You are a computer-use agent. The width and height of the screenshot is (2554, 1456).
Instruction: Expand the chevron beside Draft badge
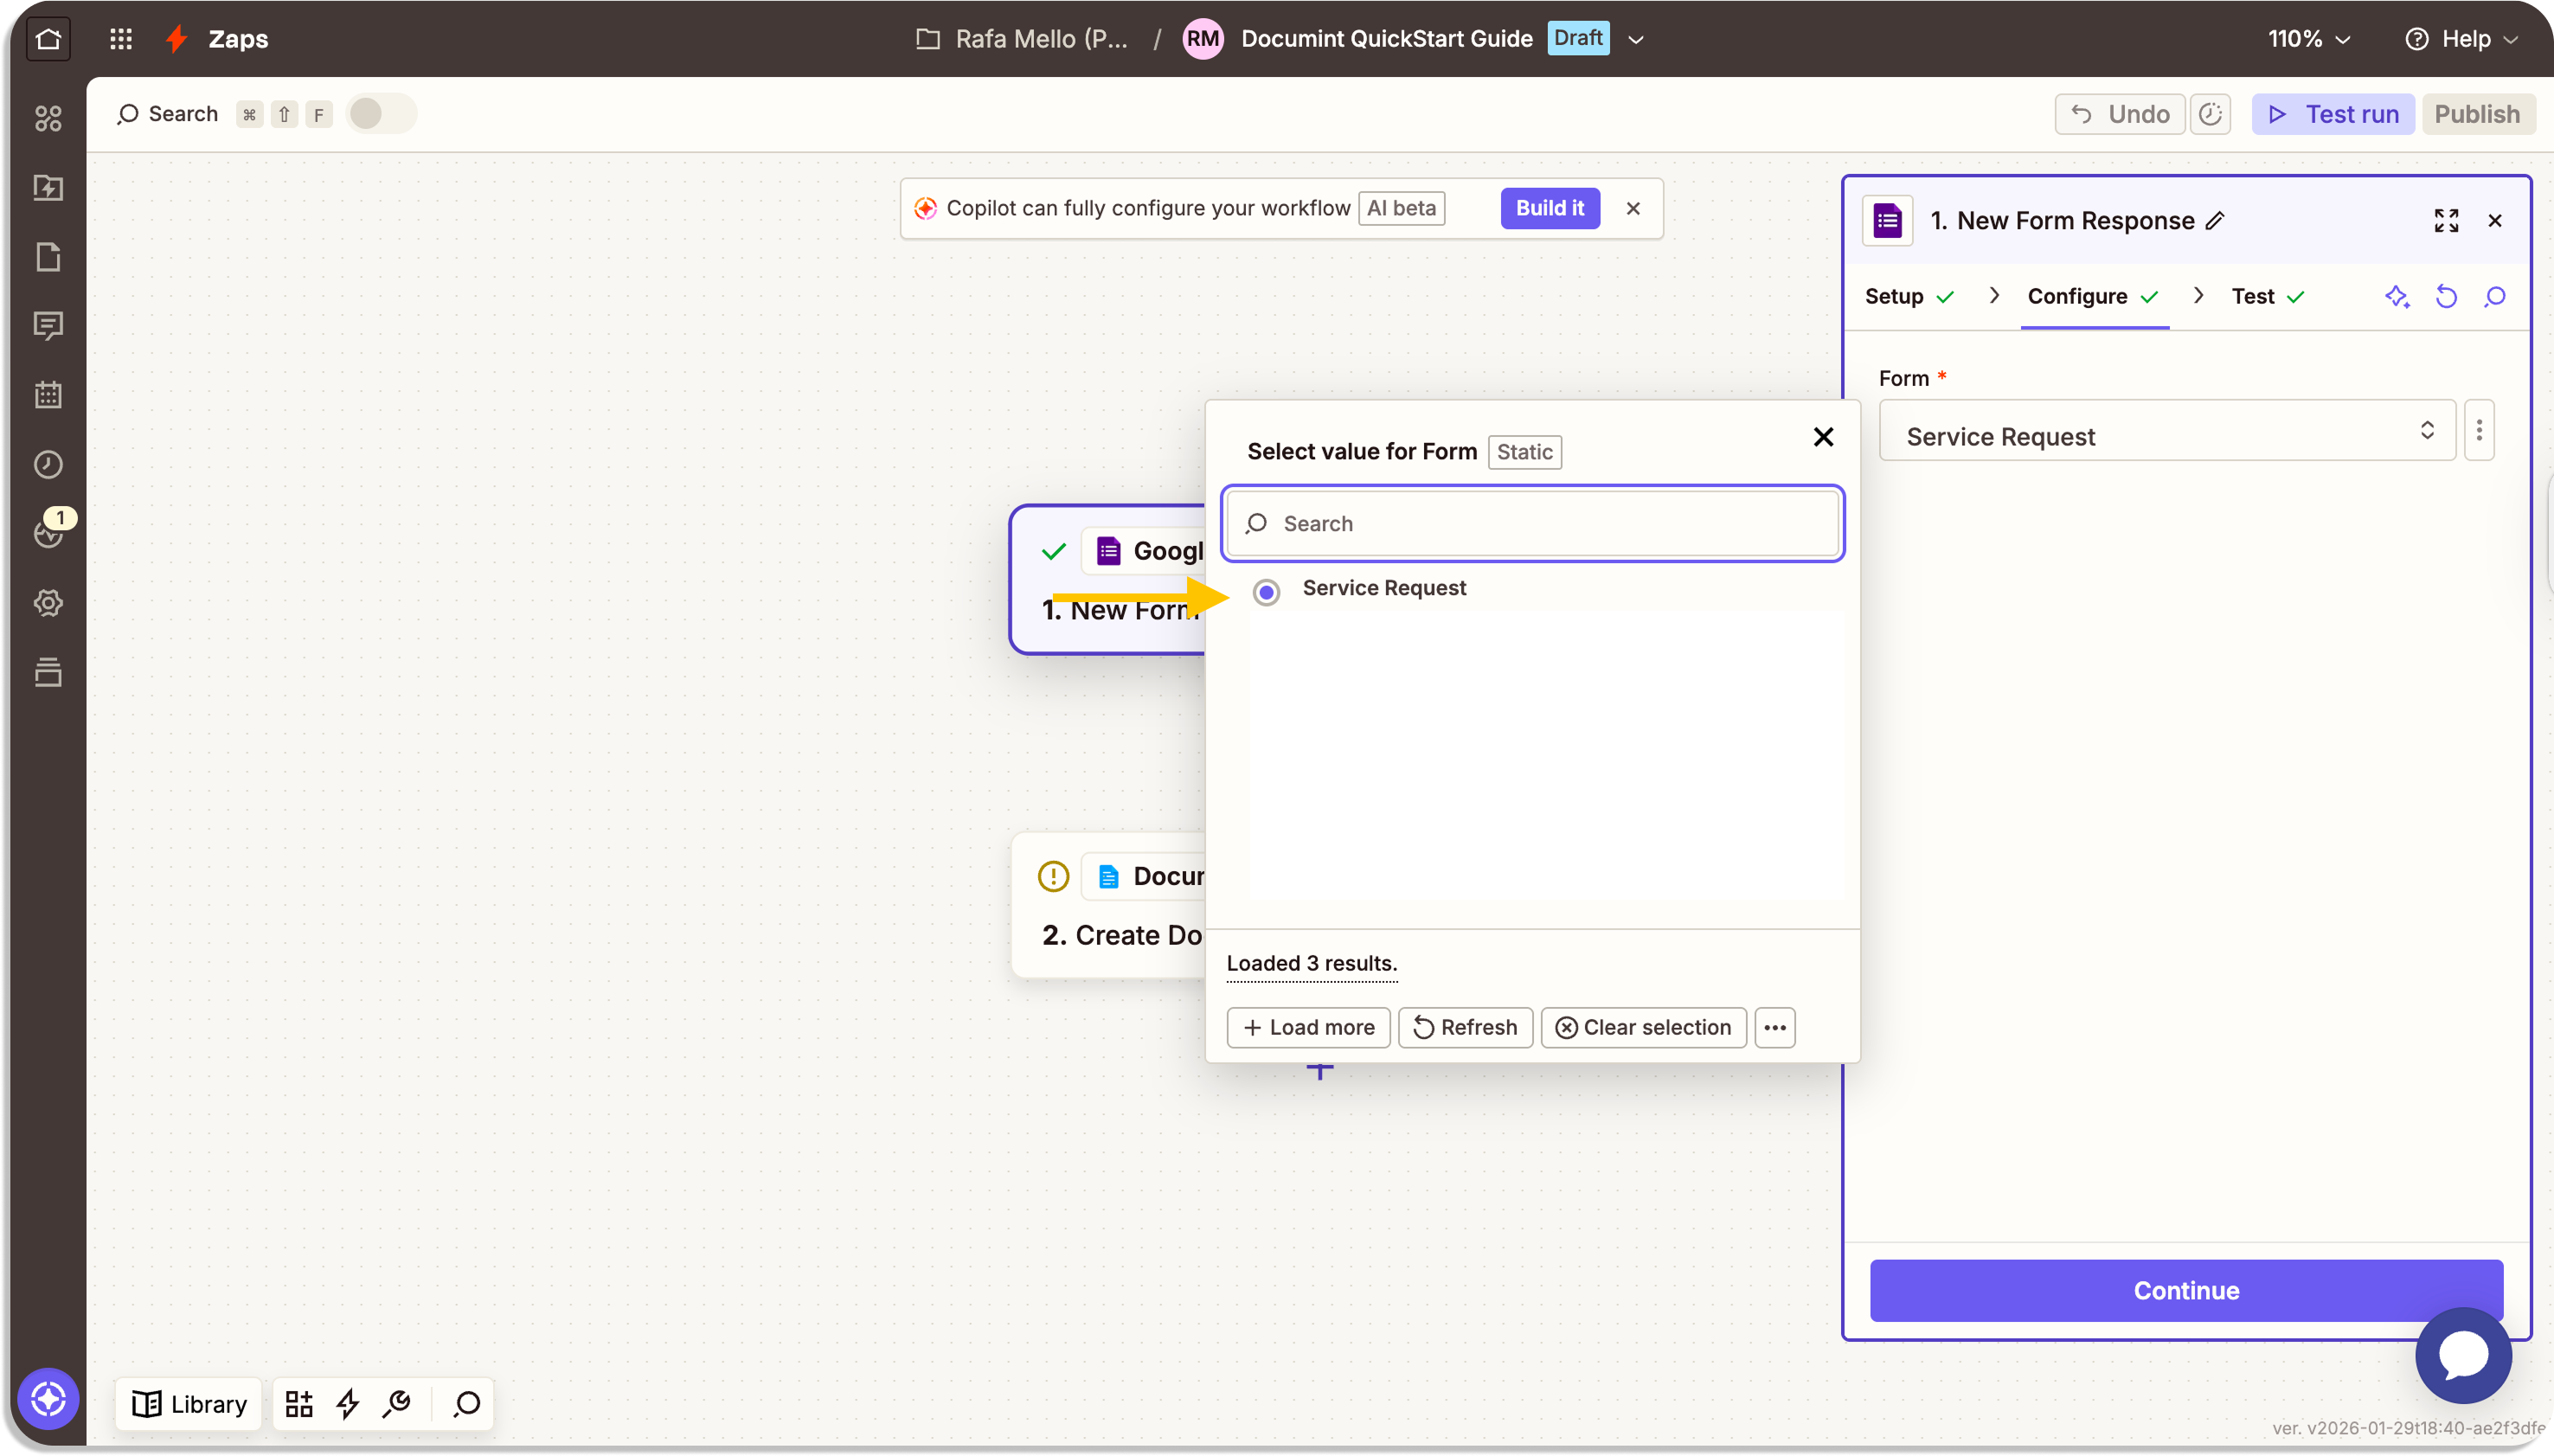pos(1636,40)
